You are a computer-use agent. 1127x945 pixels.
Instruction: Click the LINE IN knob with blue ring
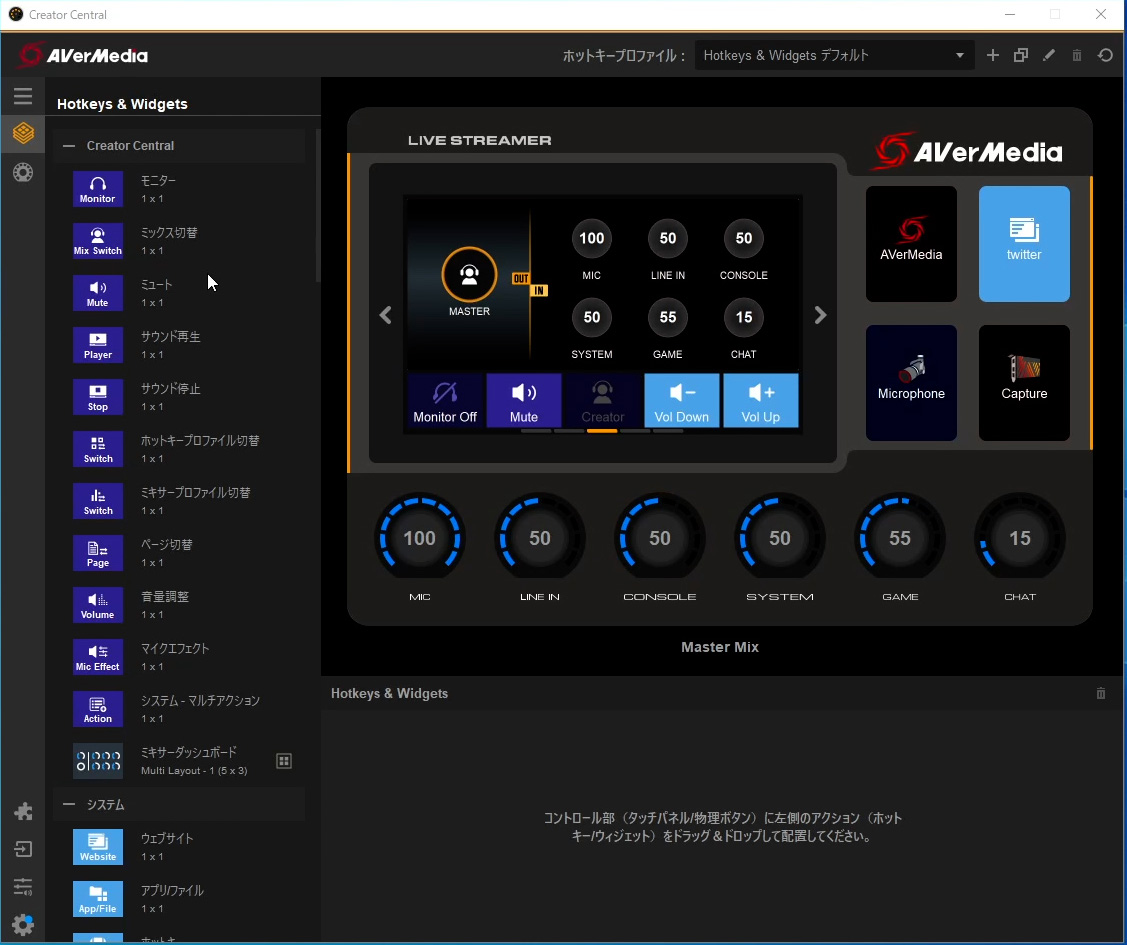click(x=540, y=538)
